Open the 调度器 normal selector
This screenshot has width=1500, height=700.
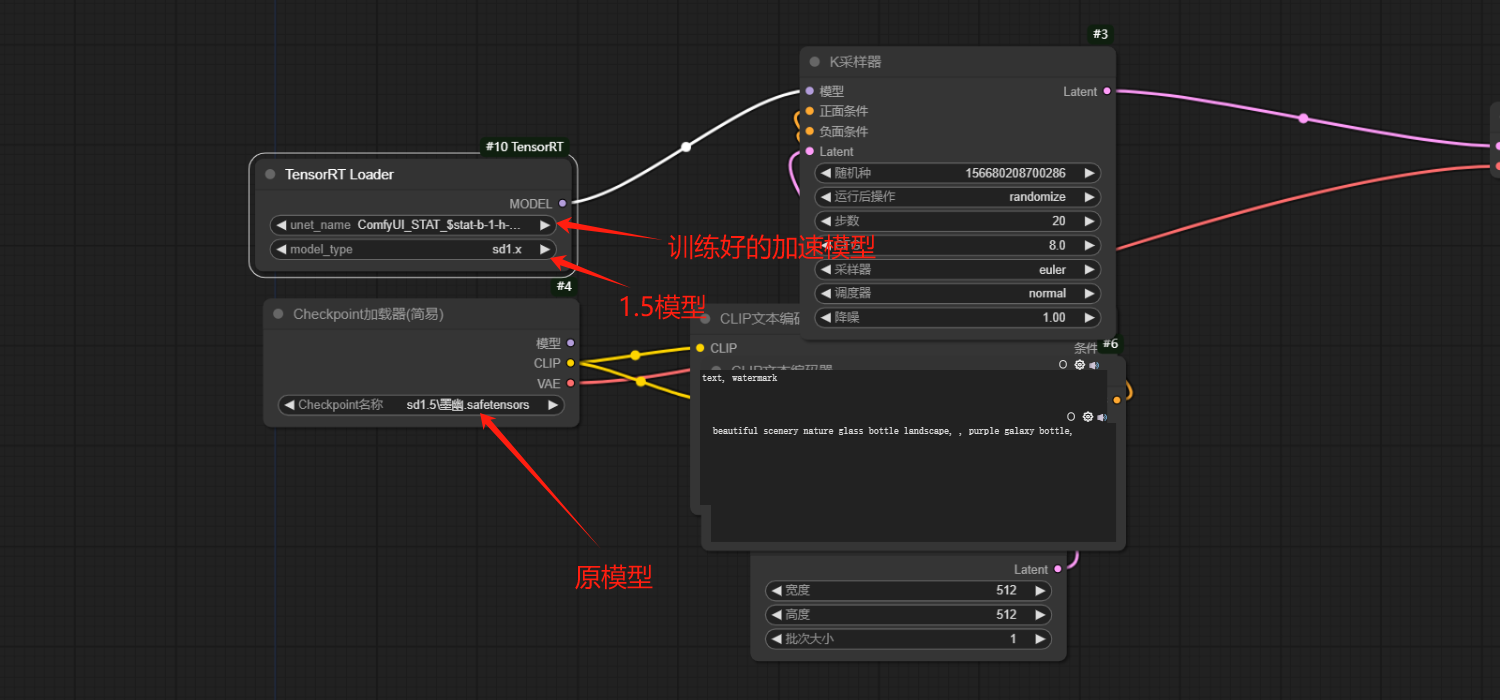click(958, 293)
